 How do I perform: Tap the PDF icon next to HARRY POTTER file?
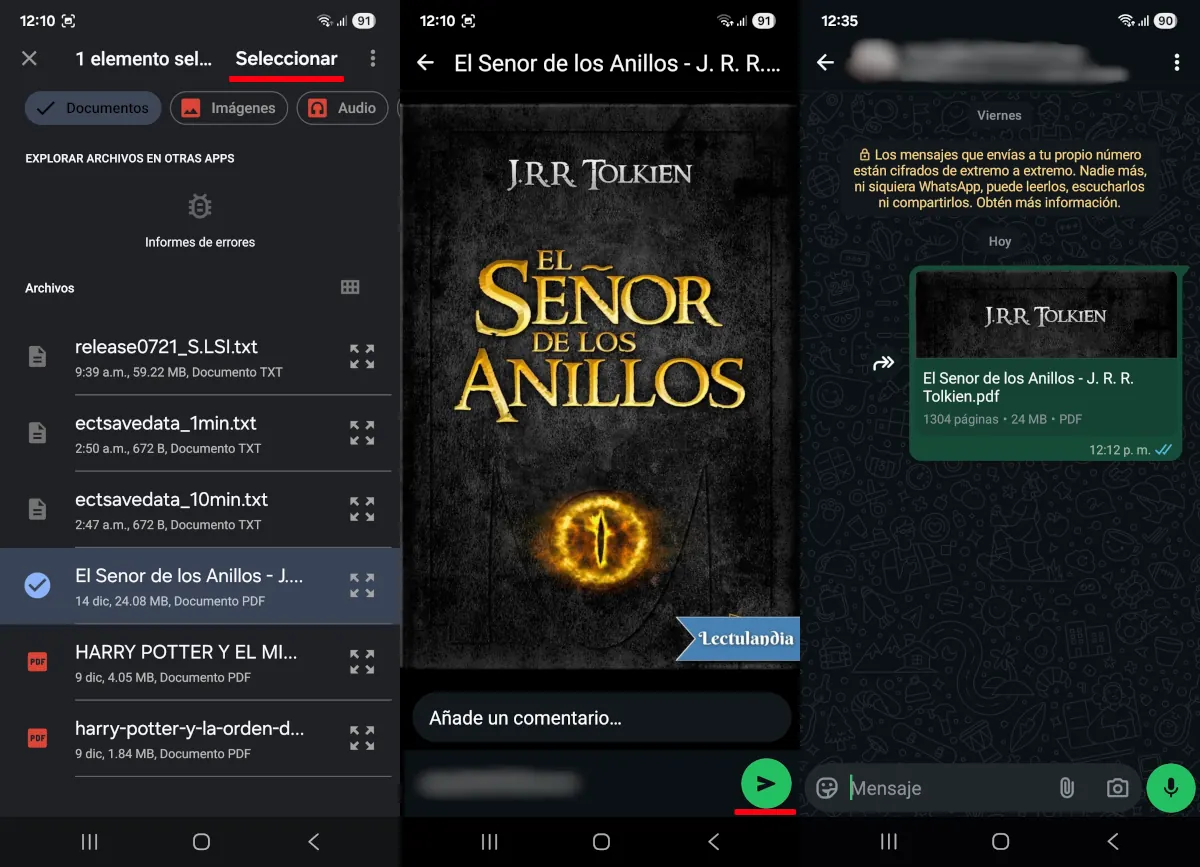38,662
